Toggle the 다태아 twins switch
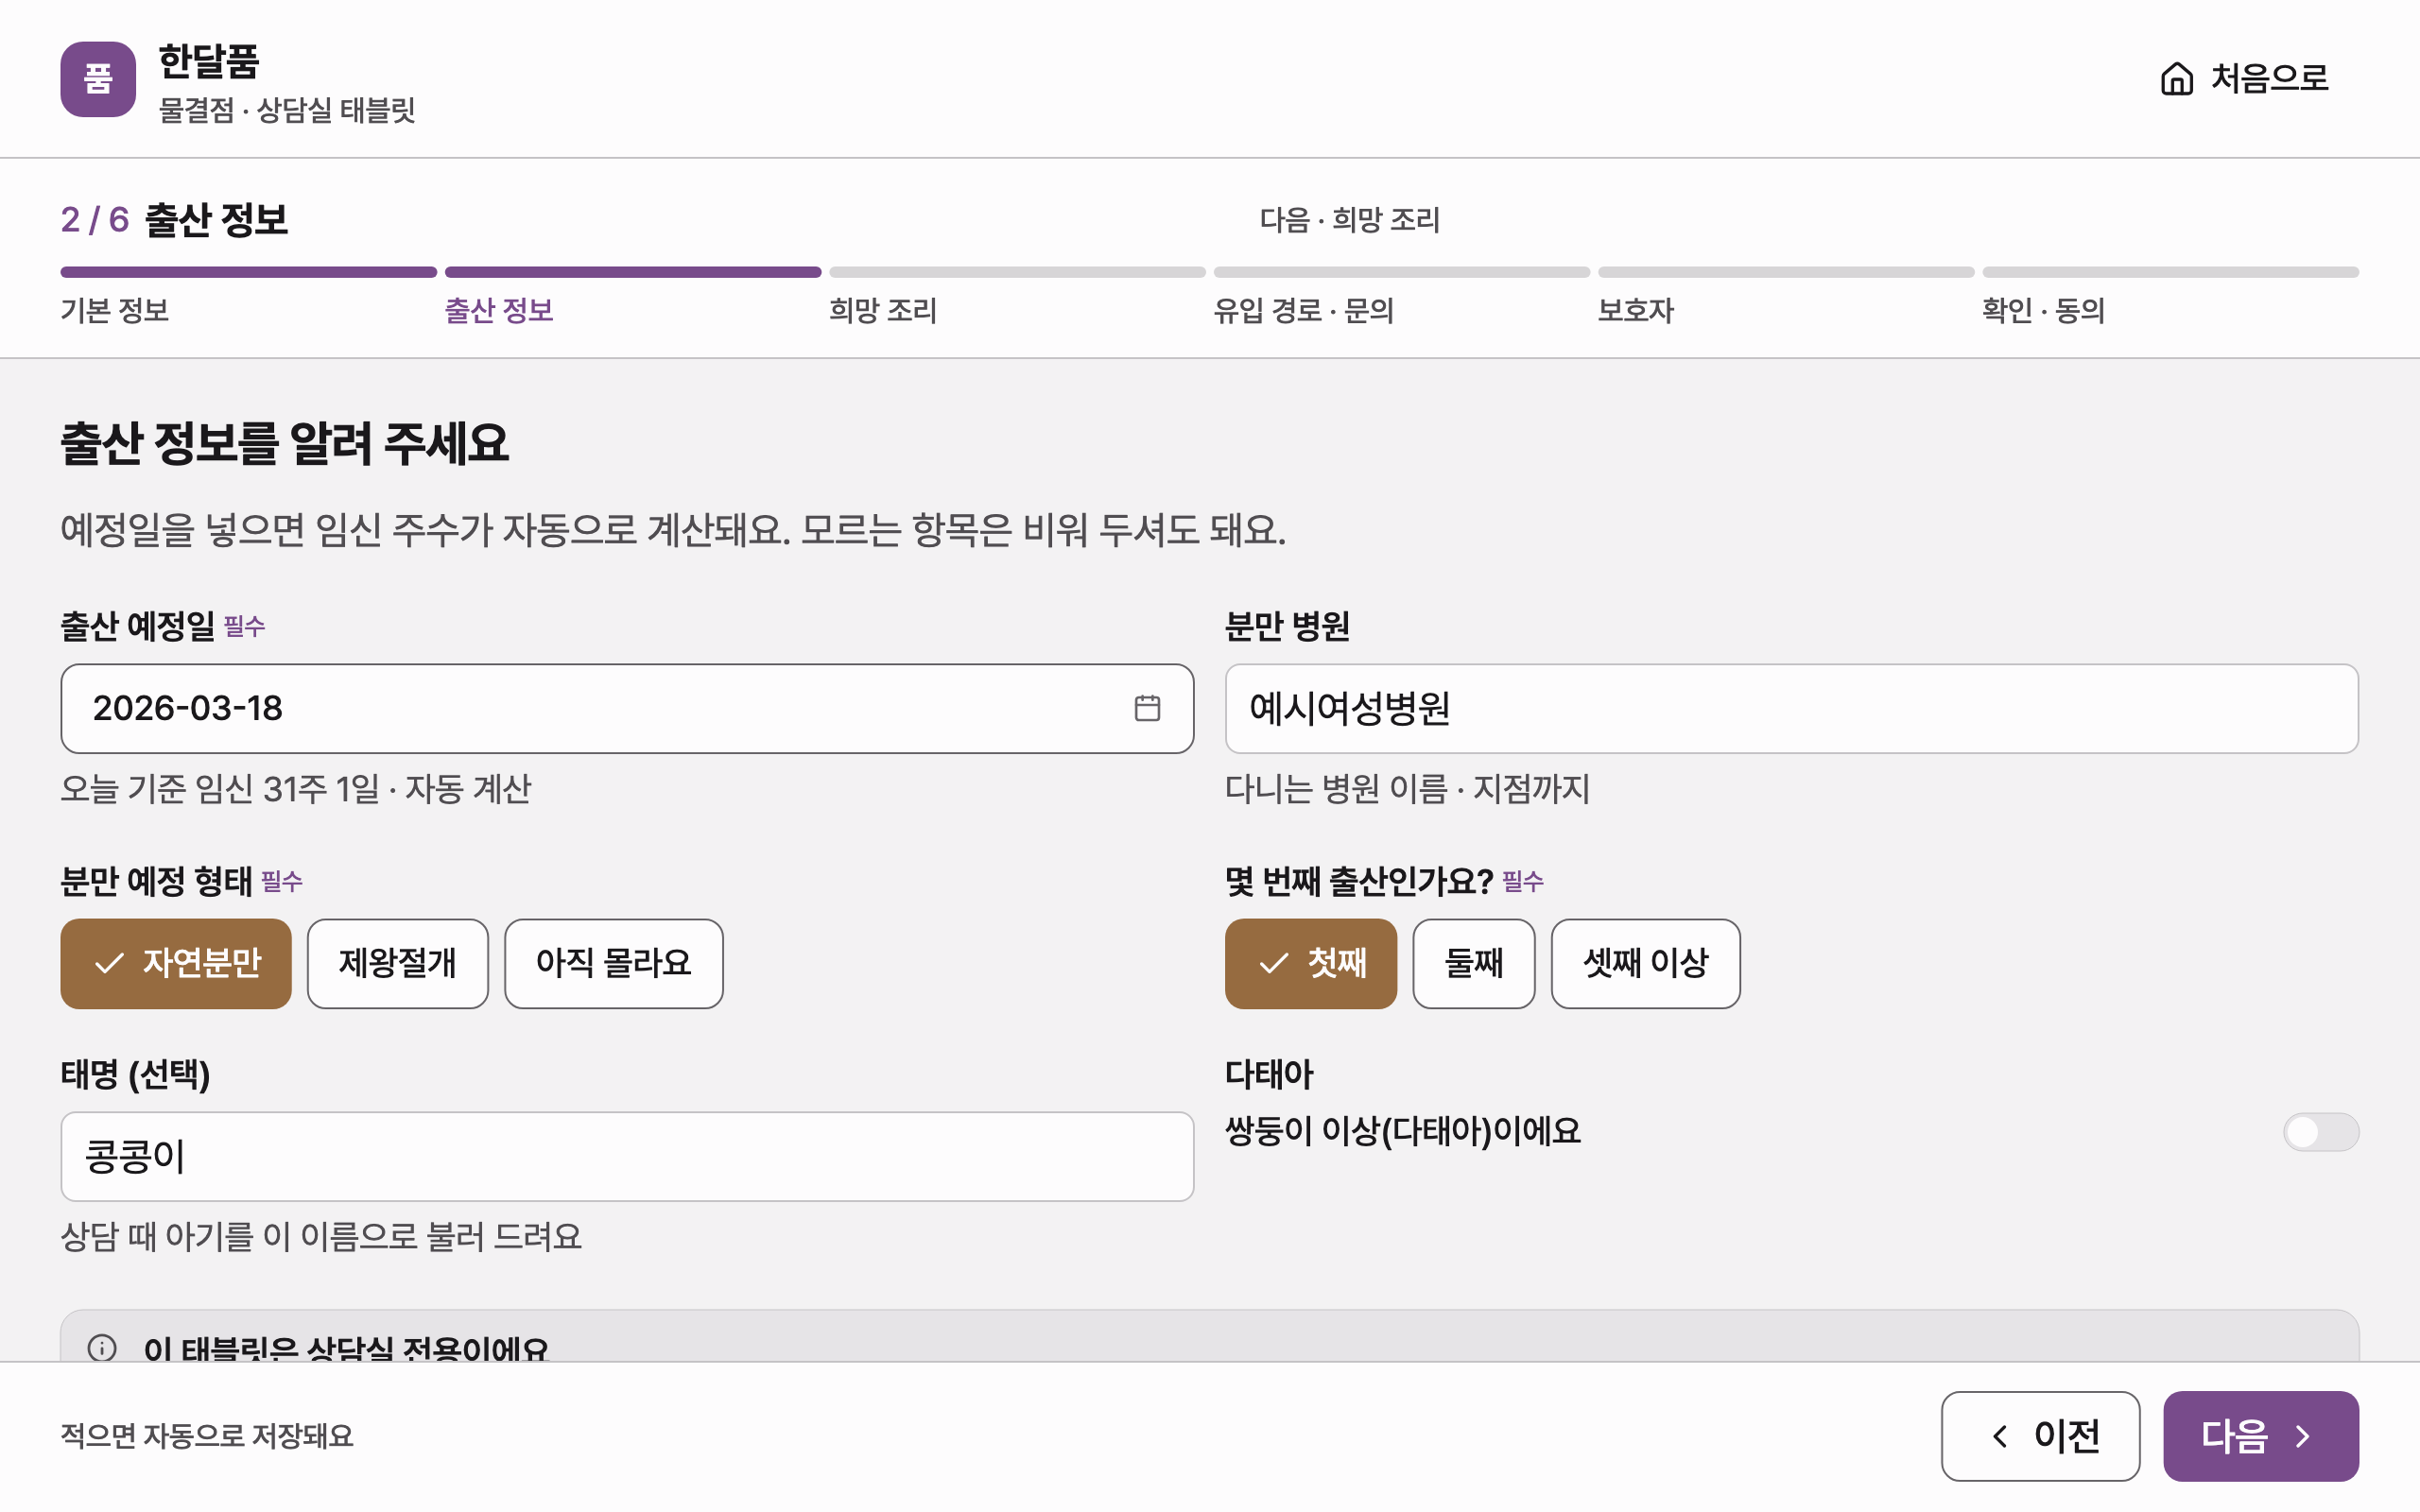The width and height of the screenshot is (2420, 1512). [x=2321, y=1132]
